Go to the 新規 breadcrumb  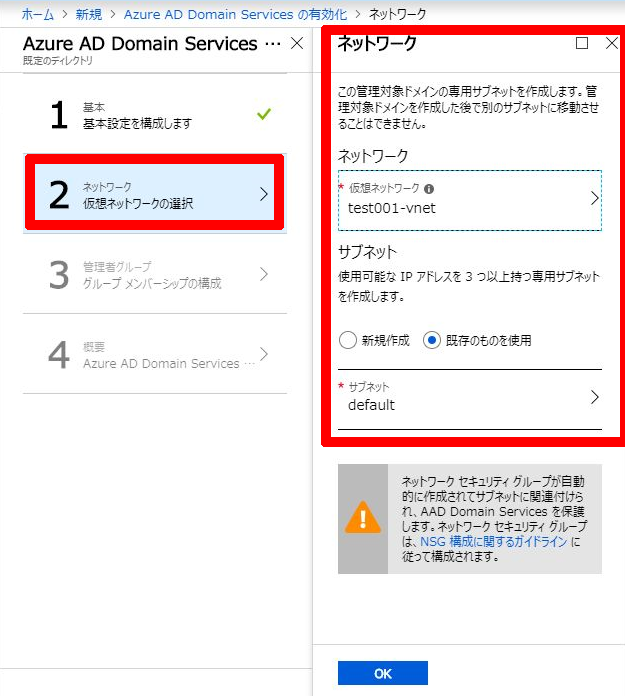[x=89, y=14]
